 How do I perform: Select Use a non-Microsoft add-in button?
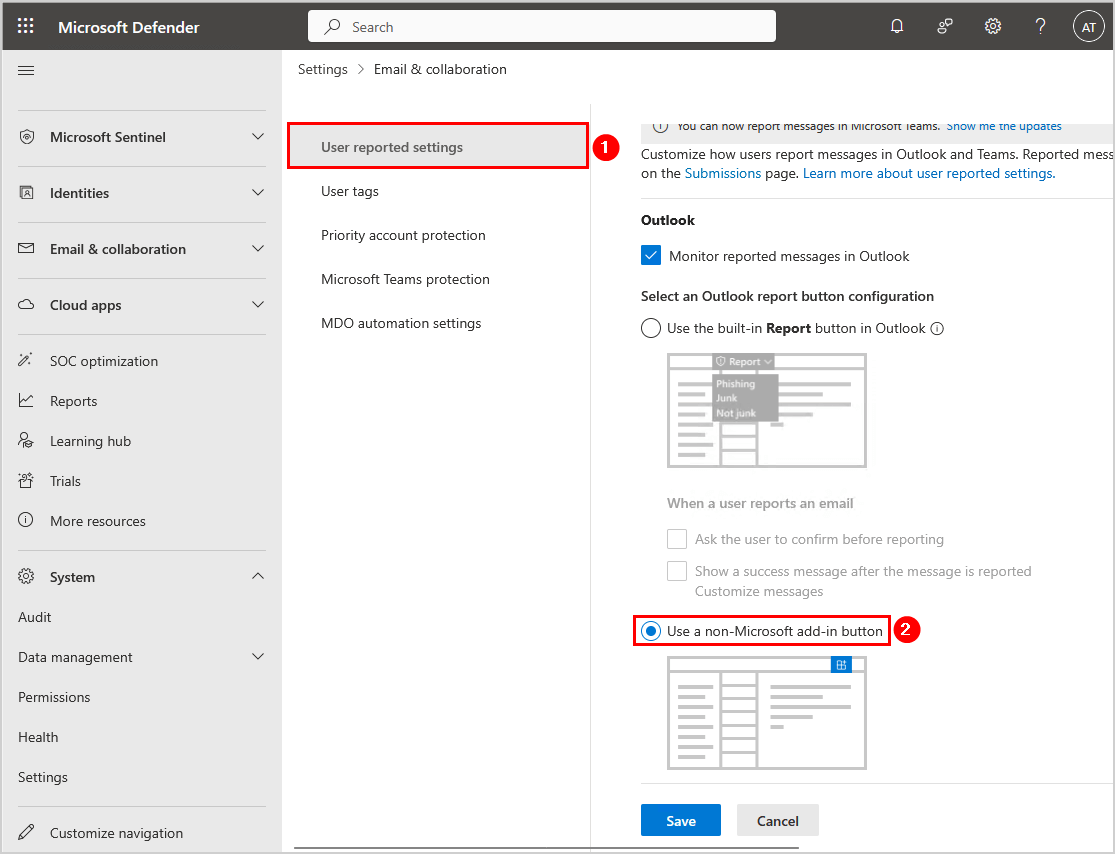pos(651,631)
